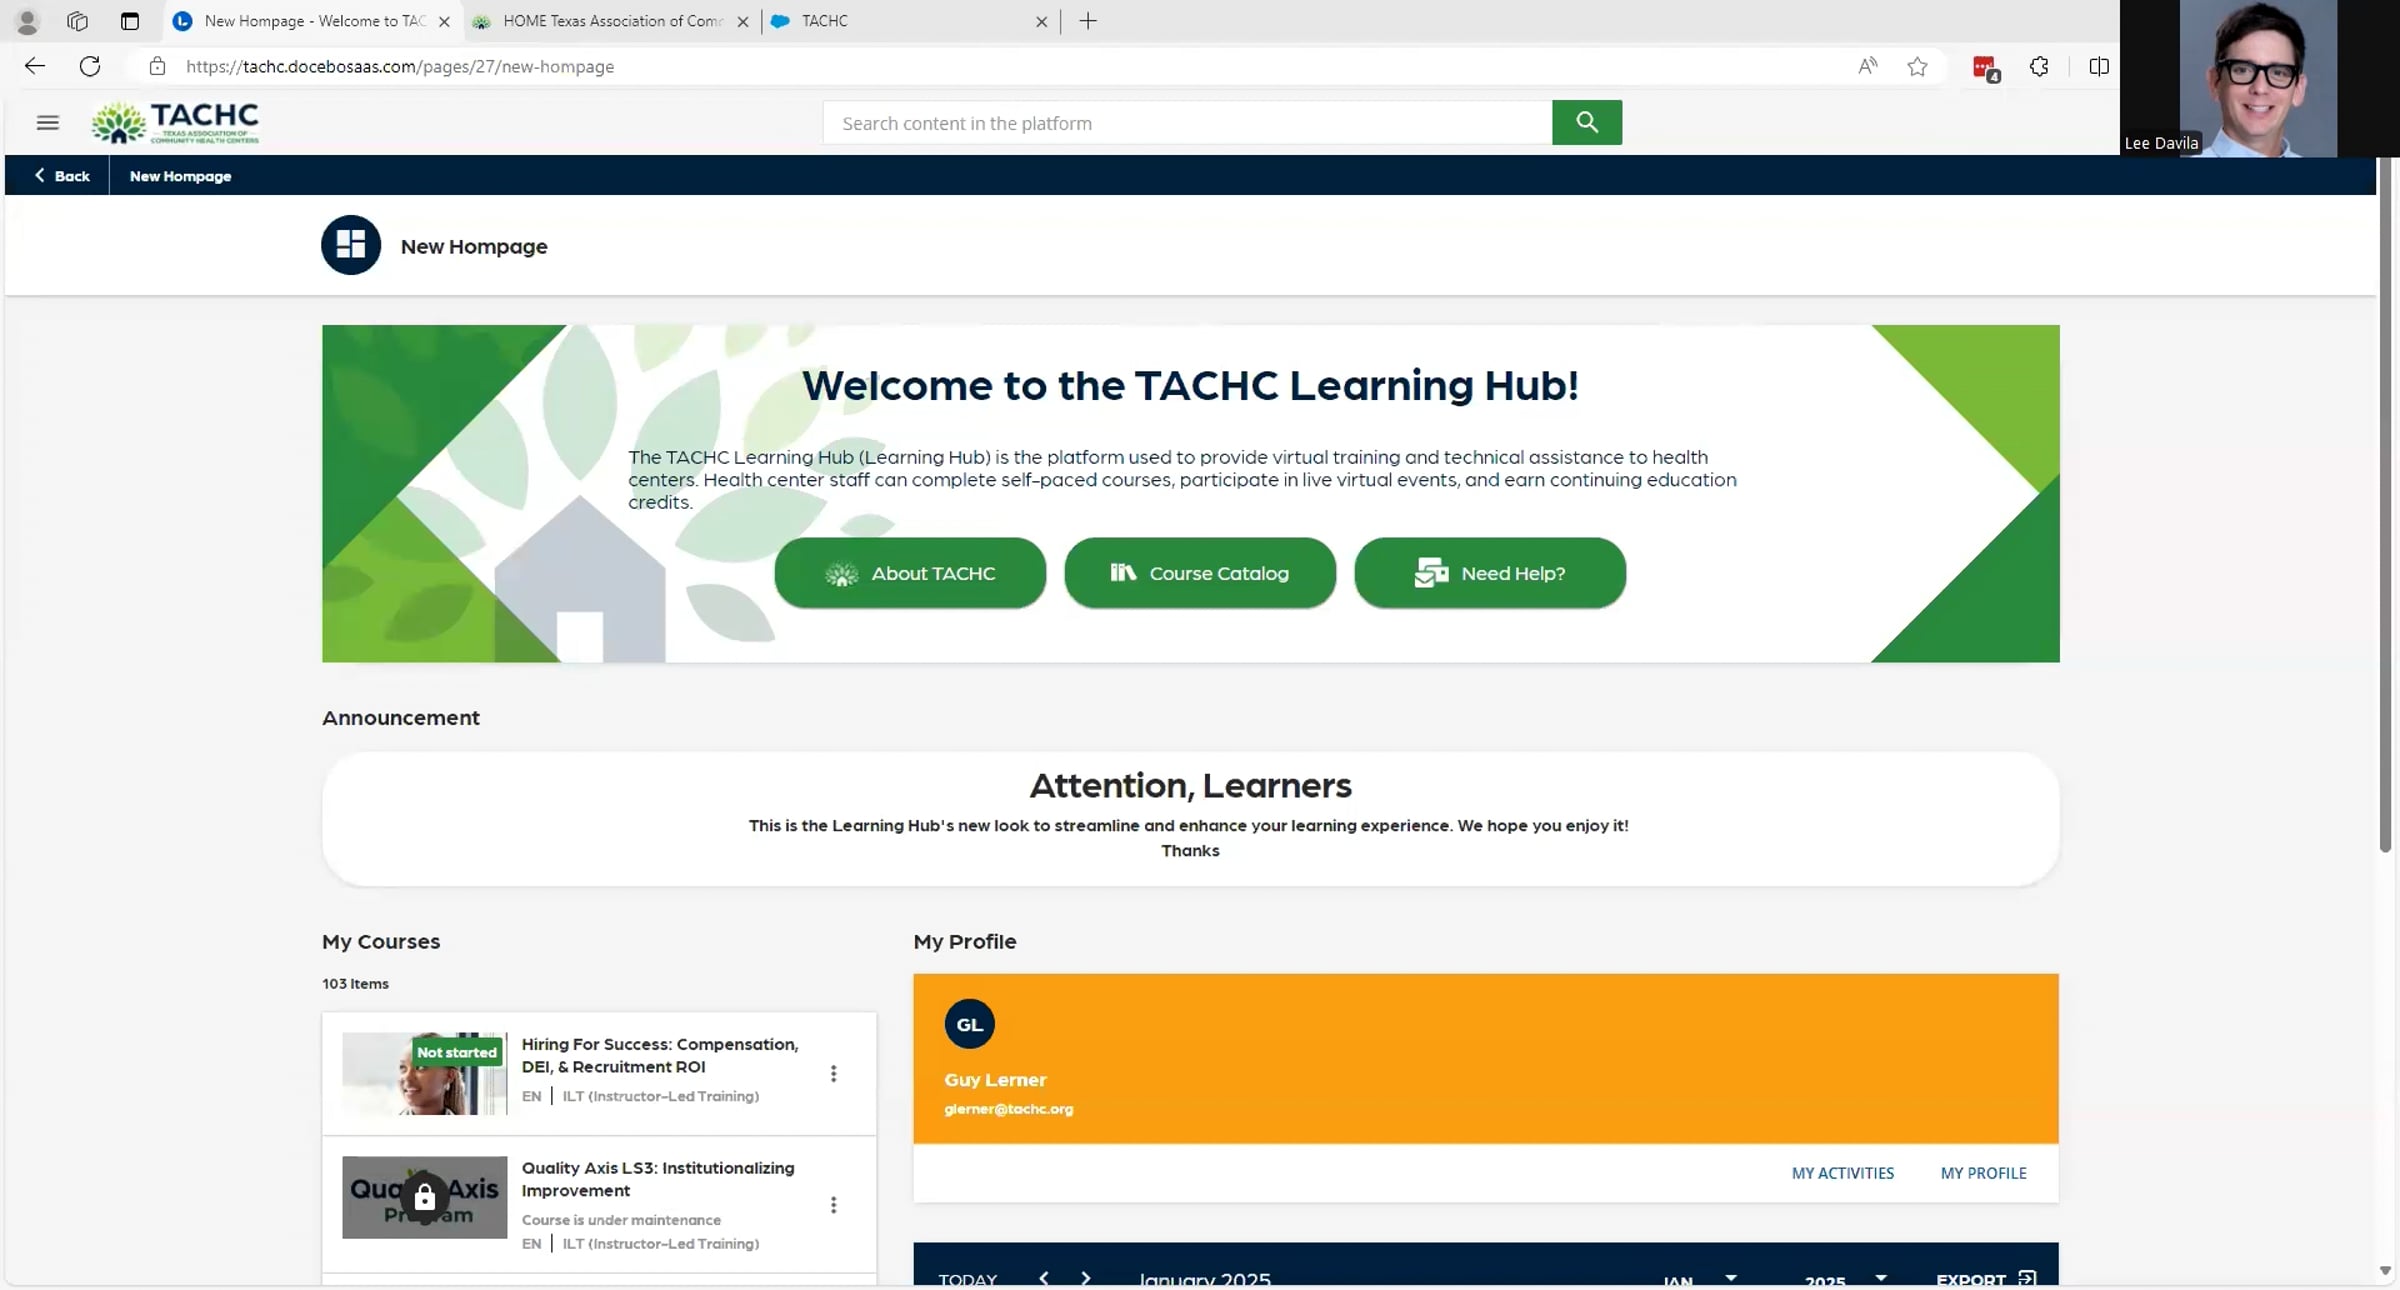Select the TACHC browser tab
Image resolution: width=2400 pixels, height=1290 pixels.
pos(880,21)
